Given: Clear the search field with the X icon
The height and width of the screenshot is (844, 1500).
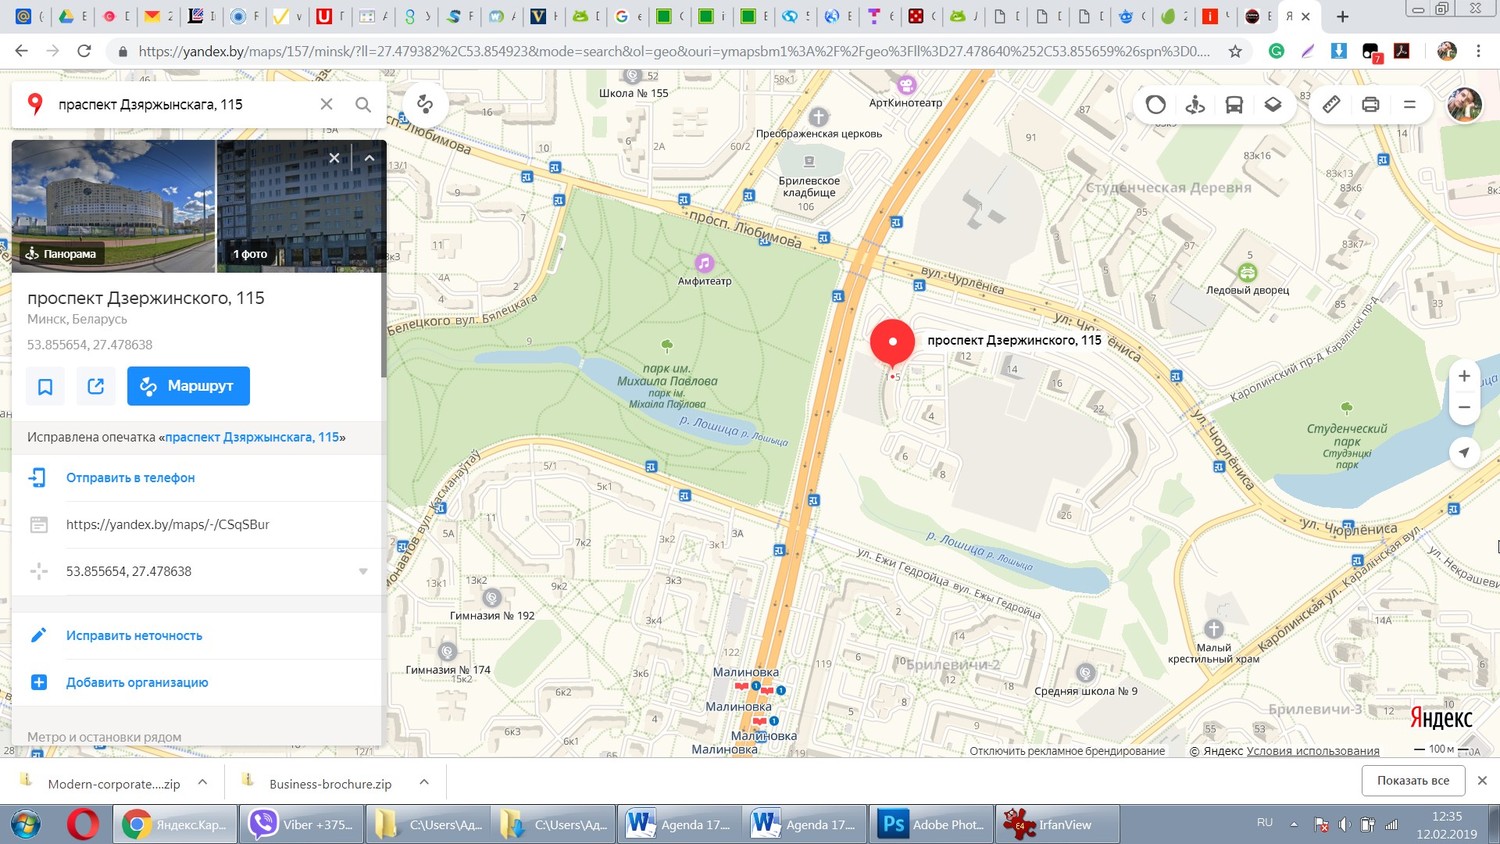Looking at the screenshot, I should [x=326, y=104].
